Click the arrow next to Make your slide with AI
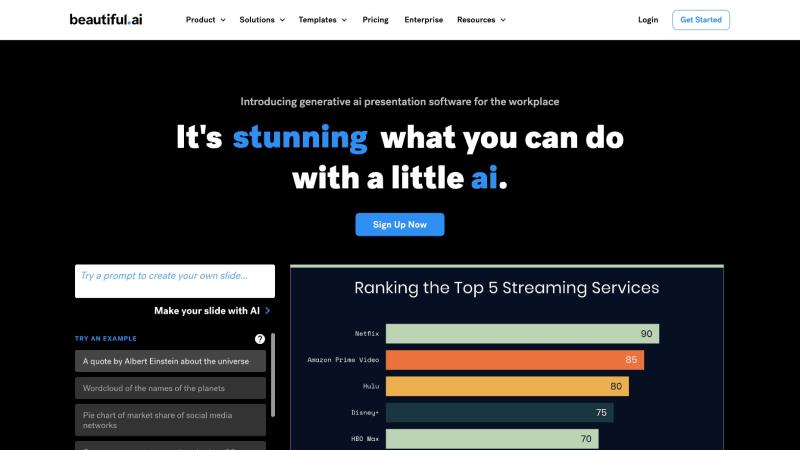Screen dimensions: 800x450 click(x=267, y=311)
